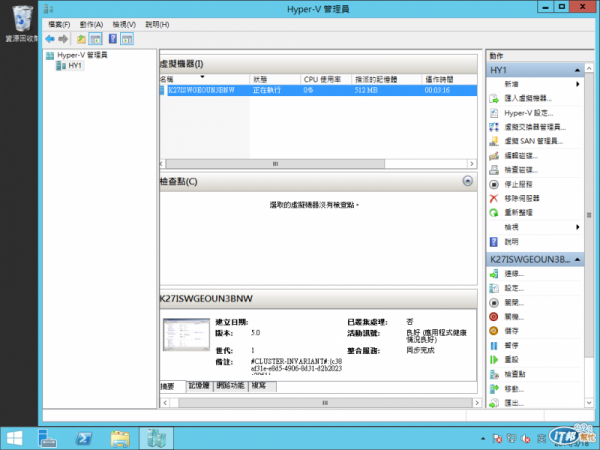Expand the 檢視 submenu in the actions pane
The height and width of the screenshot is (450, 600).
coord(578,227)
